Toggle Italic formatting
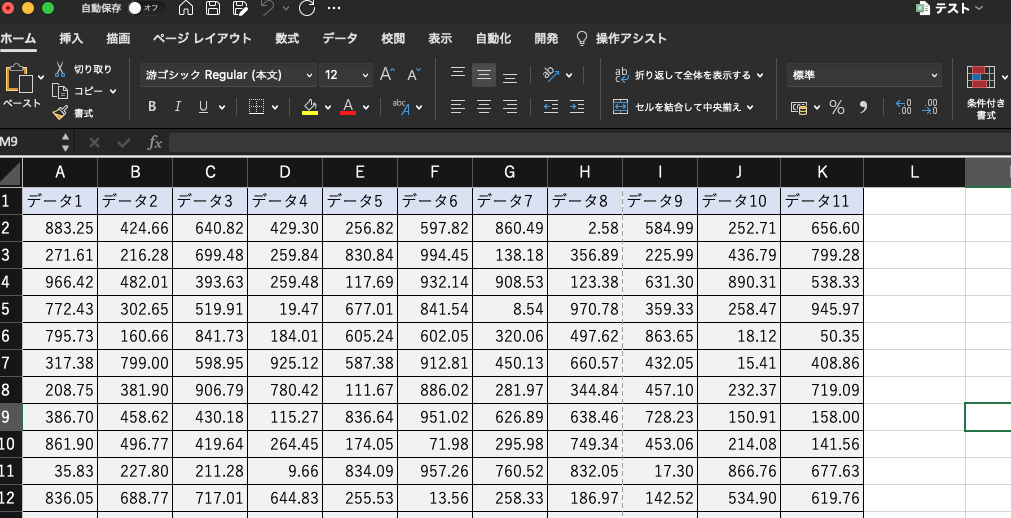 [x=178, y=107]
